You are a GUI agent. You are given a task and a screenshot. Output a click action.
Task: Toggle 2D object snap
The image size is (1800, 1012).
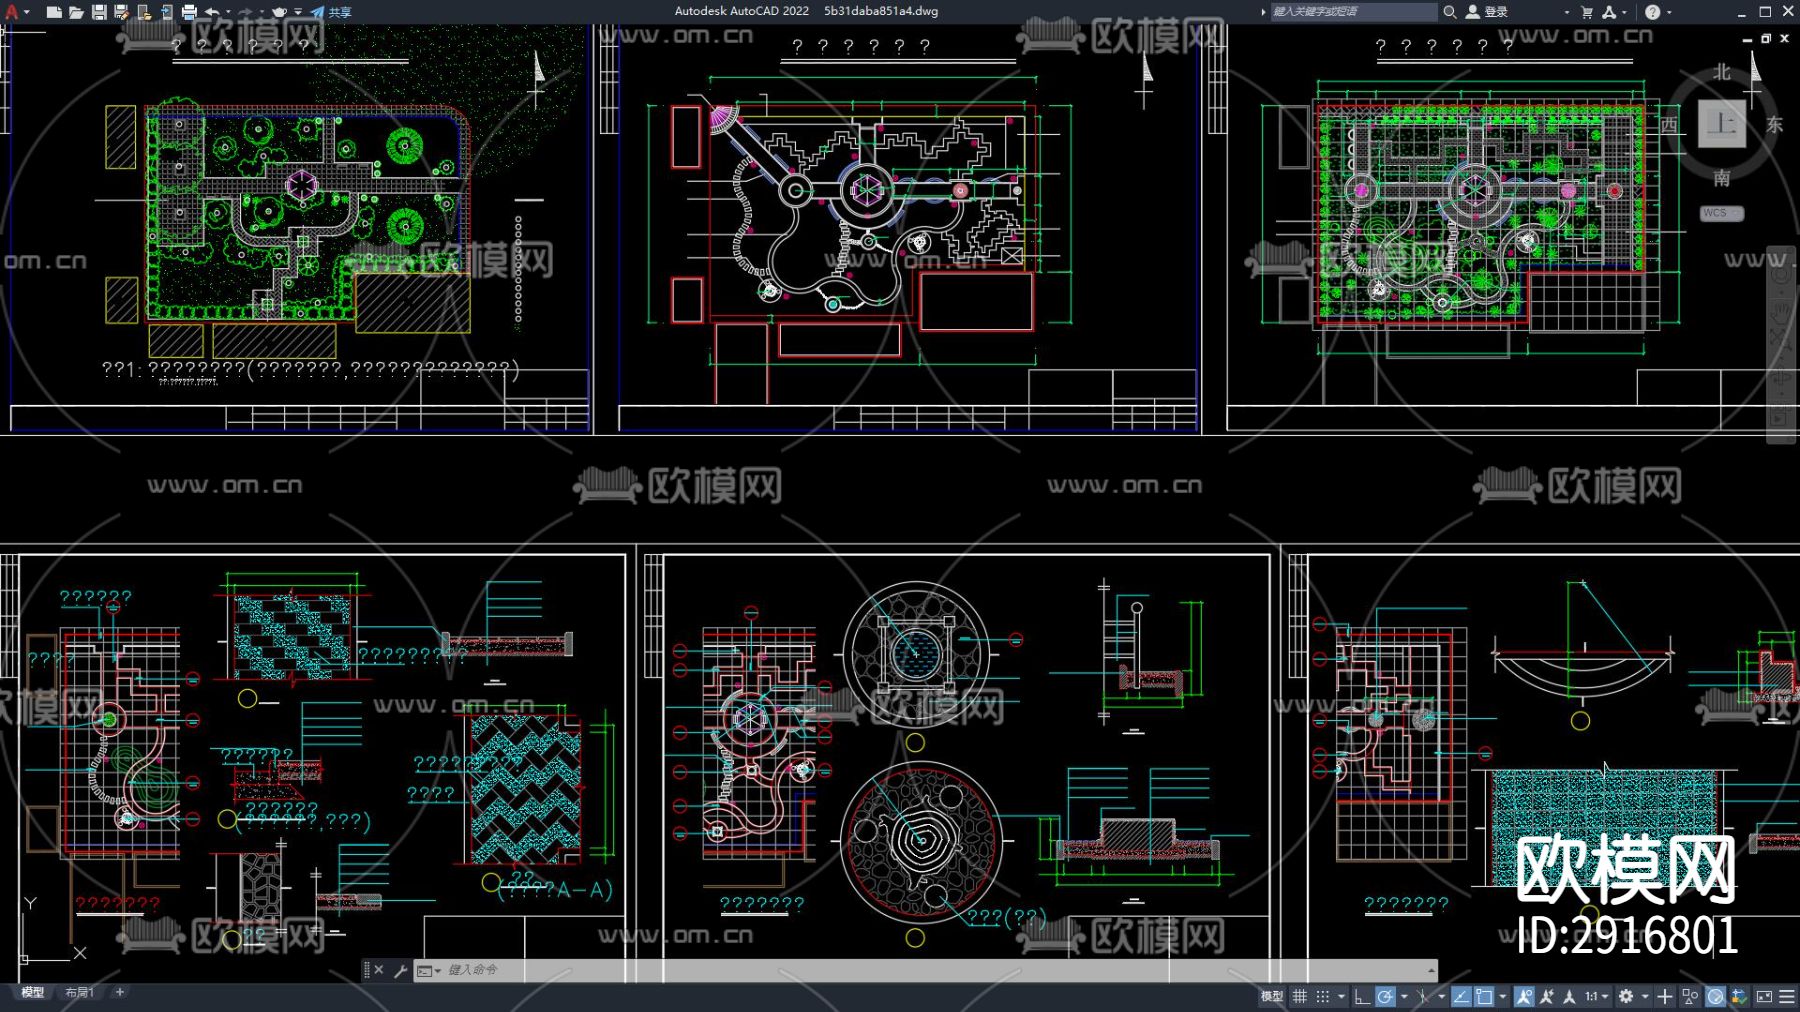[1484, 996]
